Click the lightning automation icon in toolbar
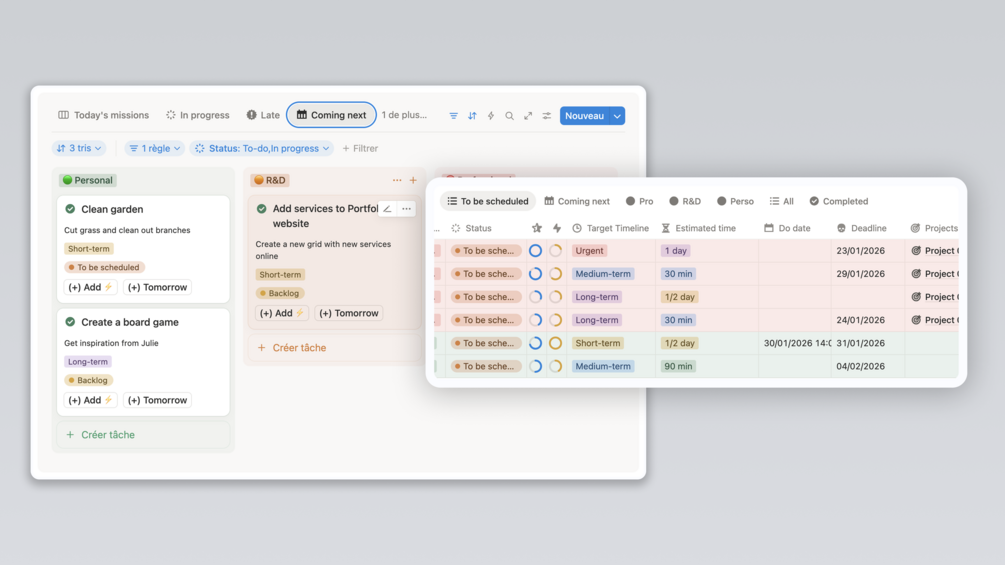Screen dimensions: 1005x565 (x=491, y=116)
